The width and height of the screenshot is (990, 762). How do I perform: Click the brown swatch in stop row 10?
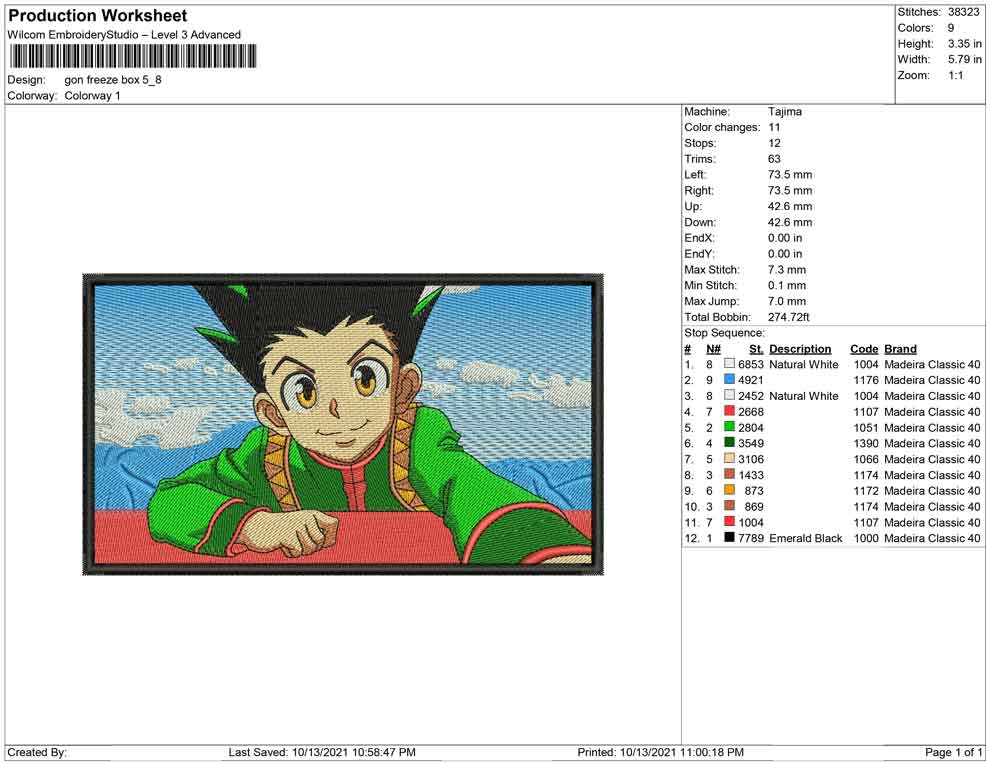729,506
